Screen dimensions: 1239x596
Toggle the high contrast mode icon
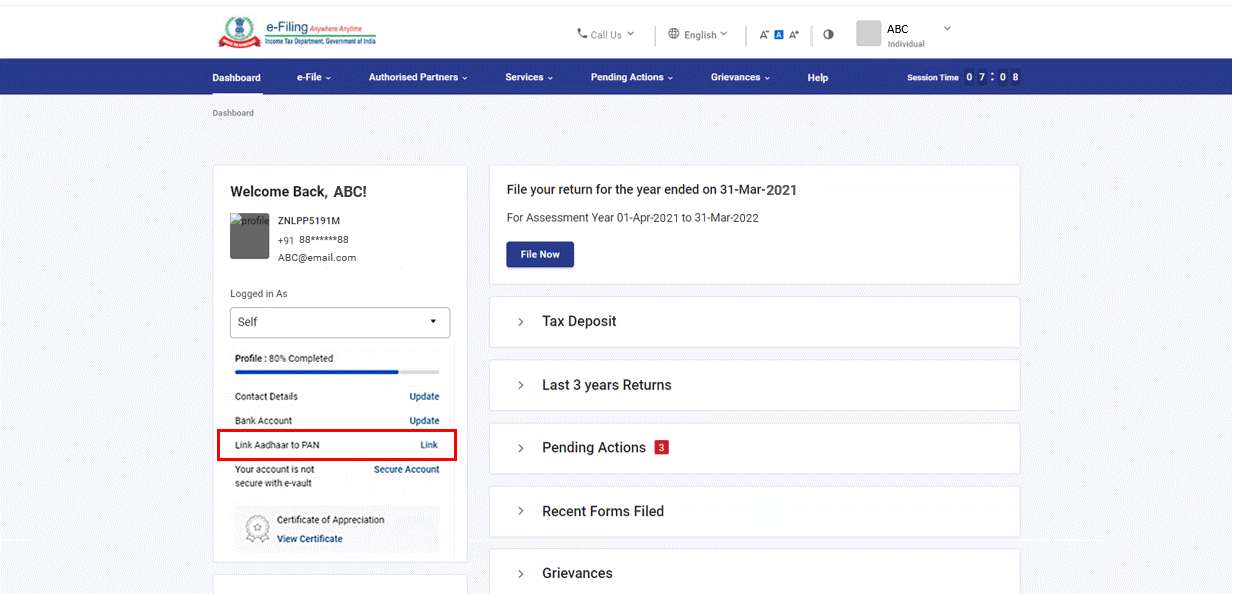(x=828, y=35)
